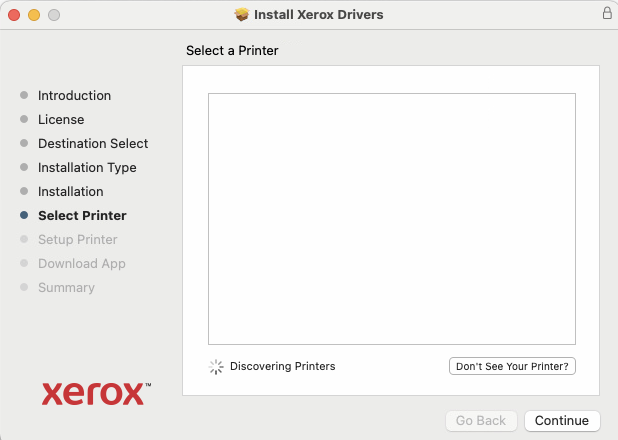
Task: Click inside the empty printer list box
Action: (392, 219)
